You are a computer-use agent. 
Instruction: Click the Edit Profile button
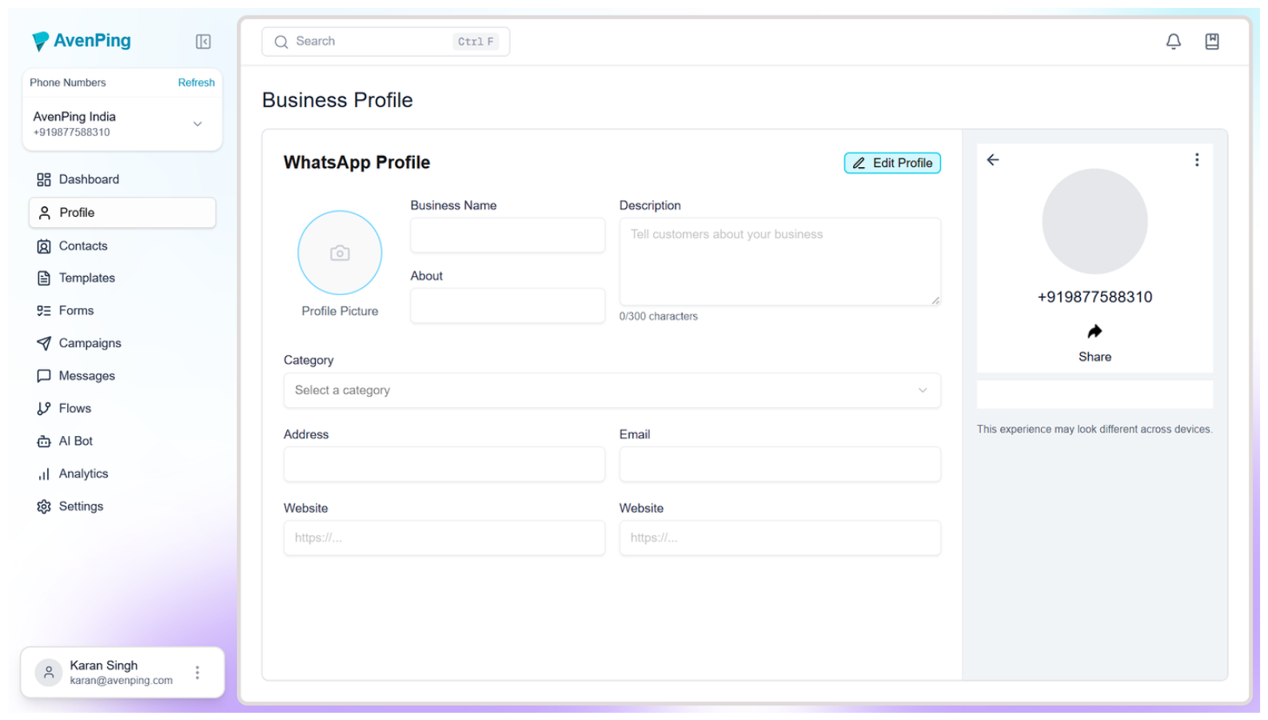(892, 163)
